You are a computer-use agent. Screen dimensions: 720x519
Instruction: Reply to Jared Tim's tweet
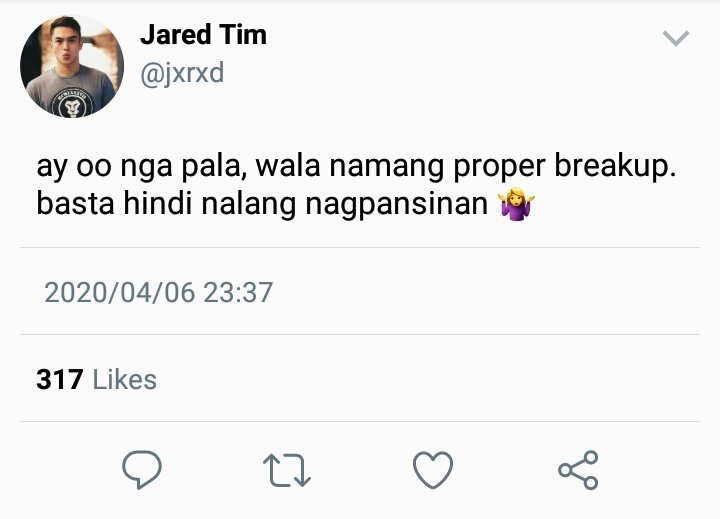(142, 469)
